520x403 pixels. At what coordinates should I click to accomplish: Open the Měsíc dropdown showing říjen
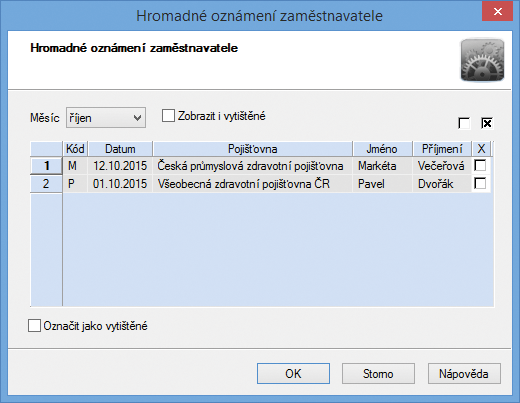[x=106, y=118]
